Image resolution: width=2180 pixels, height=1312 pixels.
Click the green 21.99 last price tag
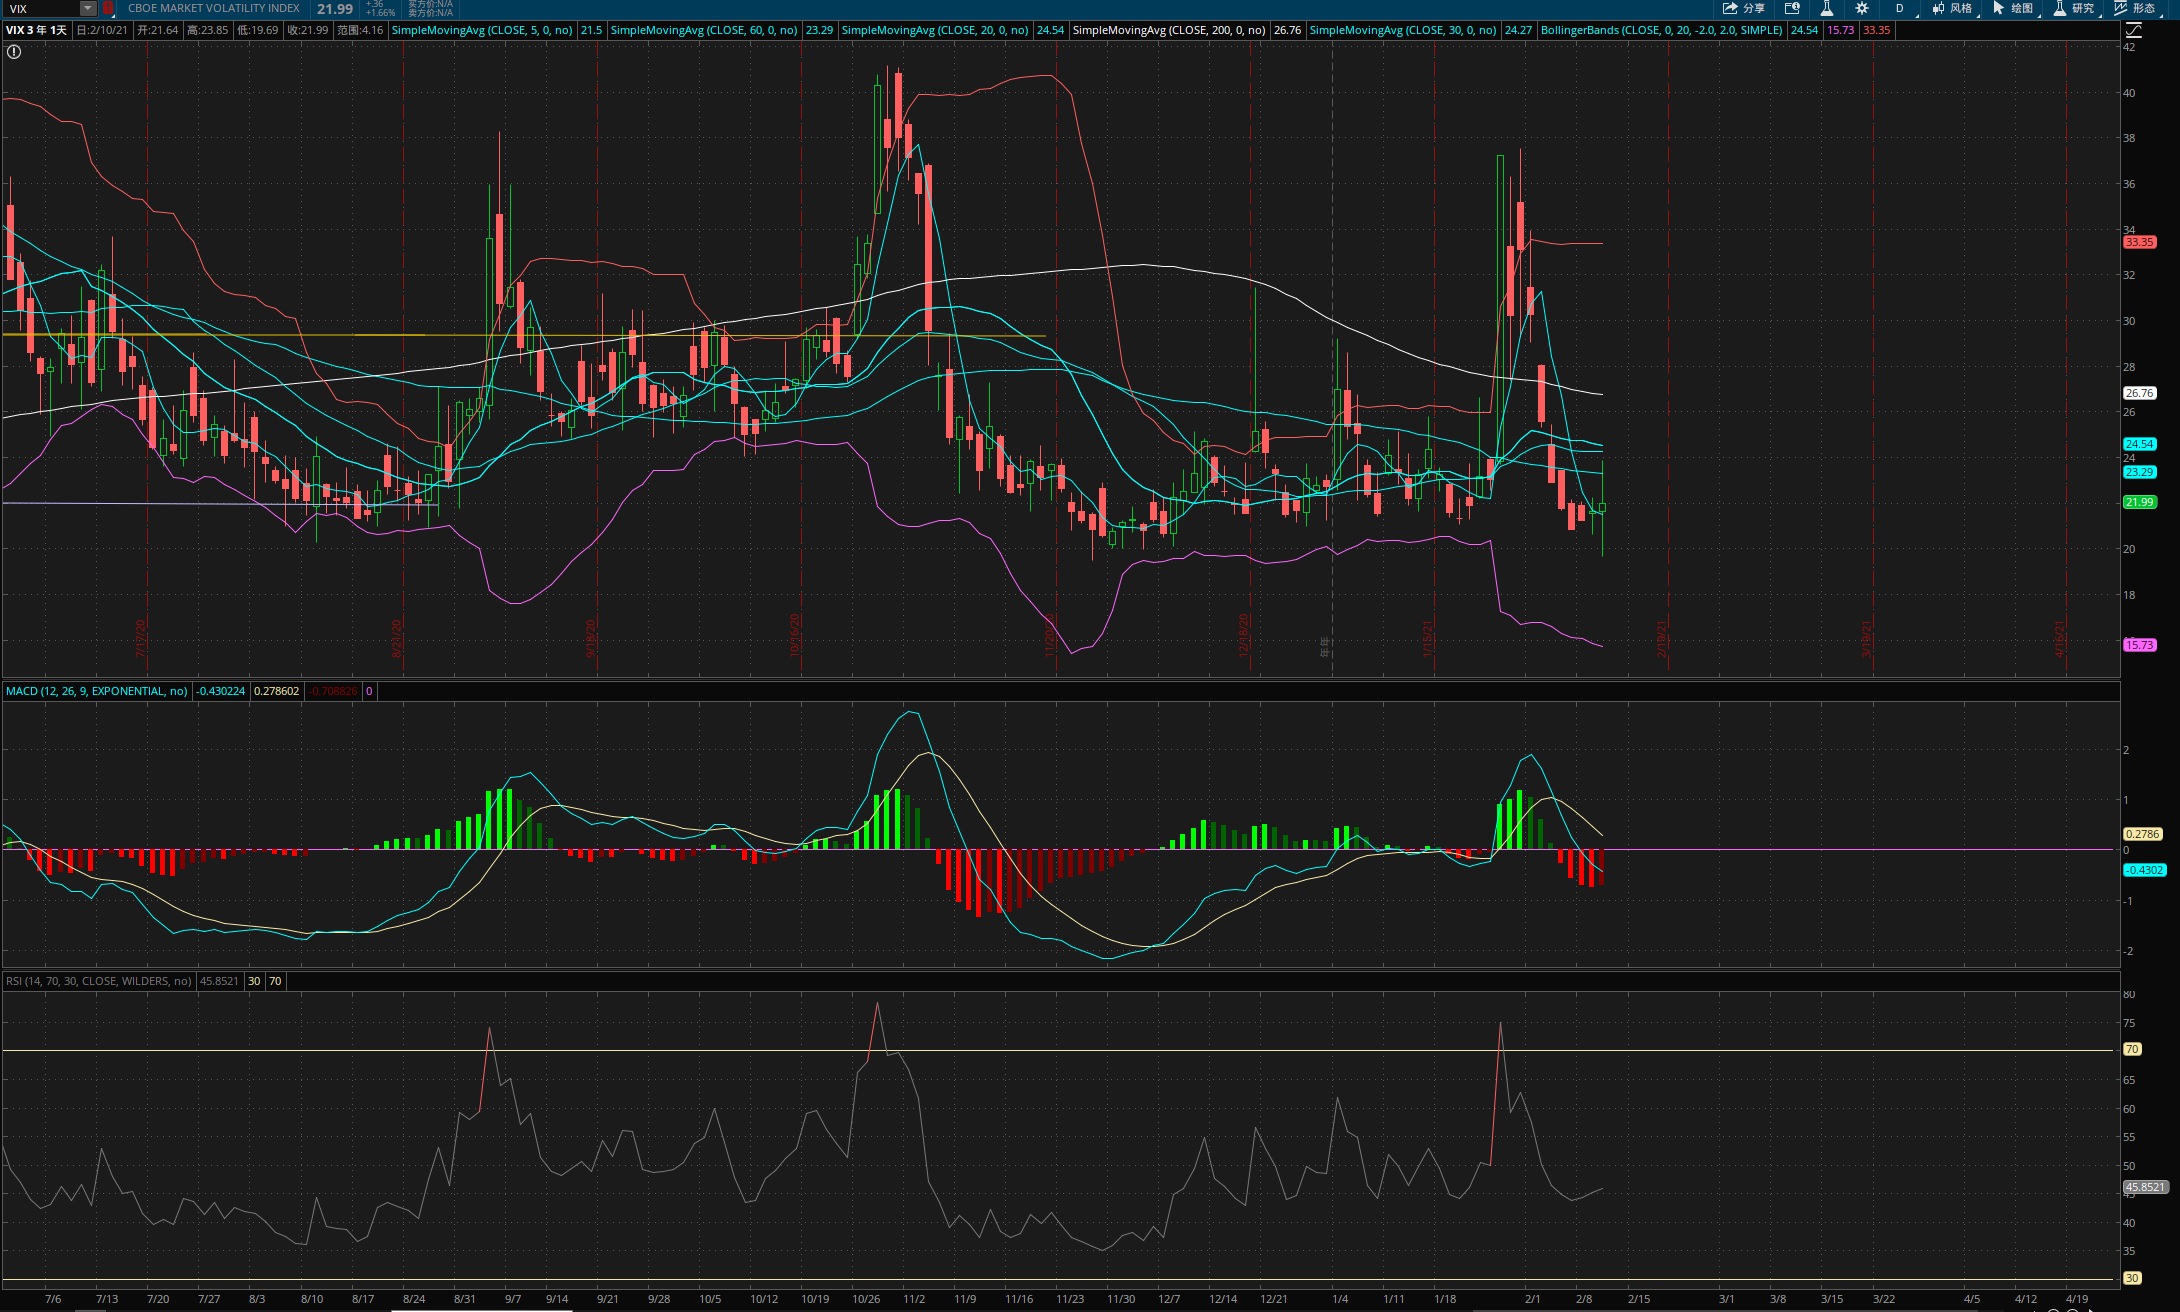pyautogui.click(x=2139, y=502)
